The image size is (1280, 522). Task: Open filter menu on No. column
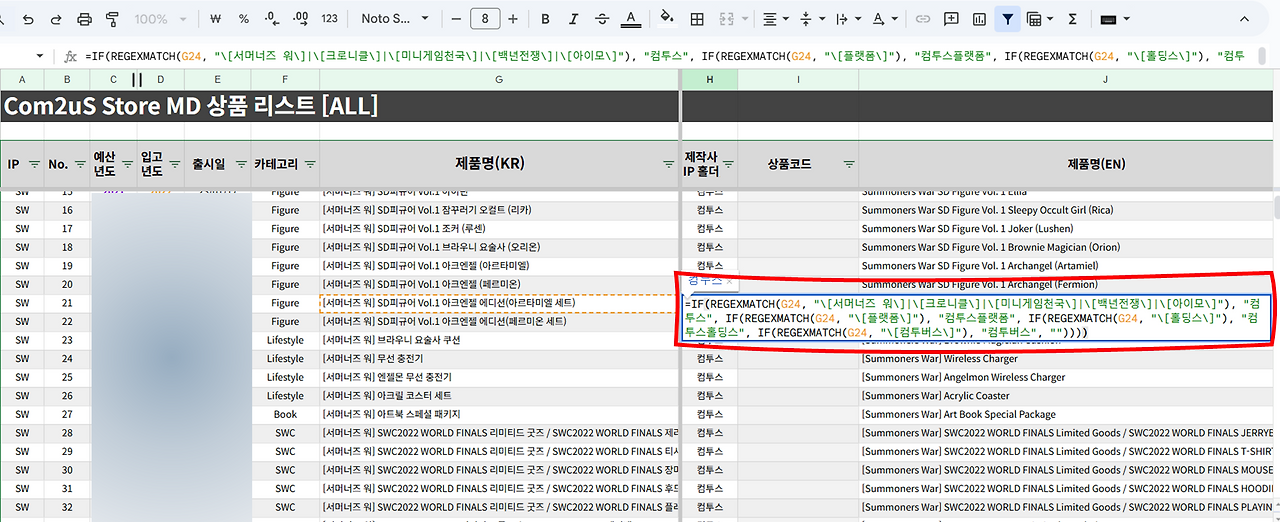pyautogui.click(x=80, y=164)
